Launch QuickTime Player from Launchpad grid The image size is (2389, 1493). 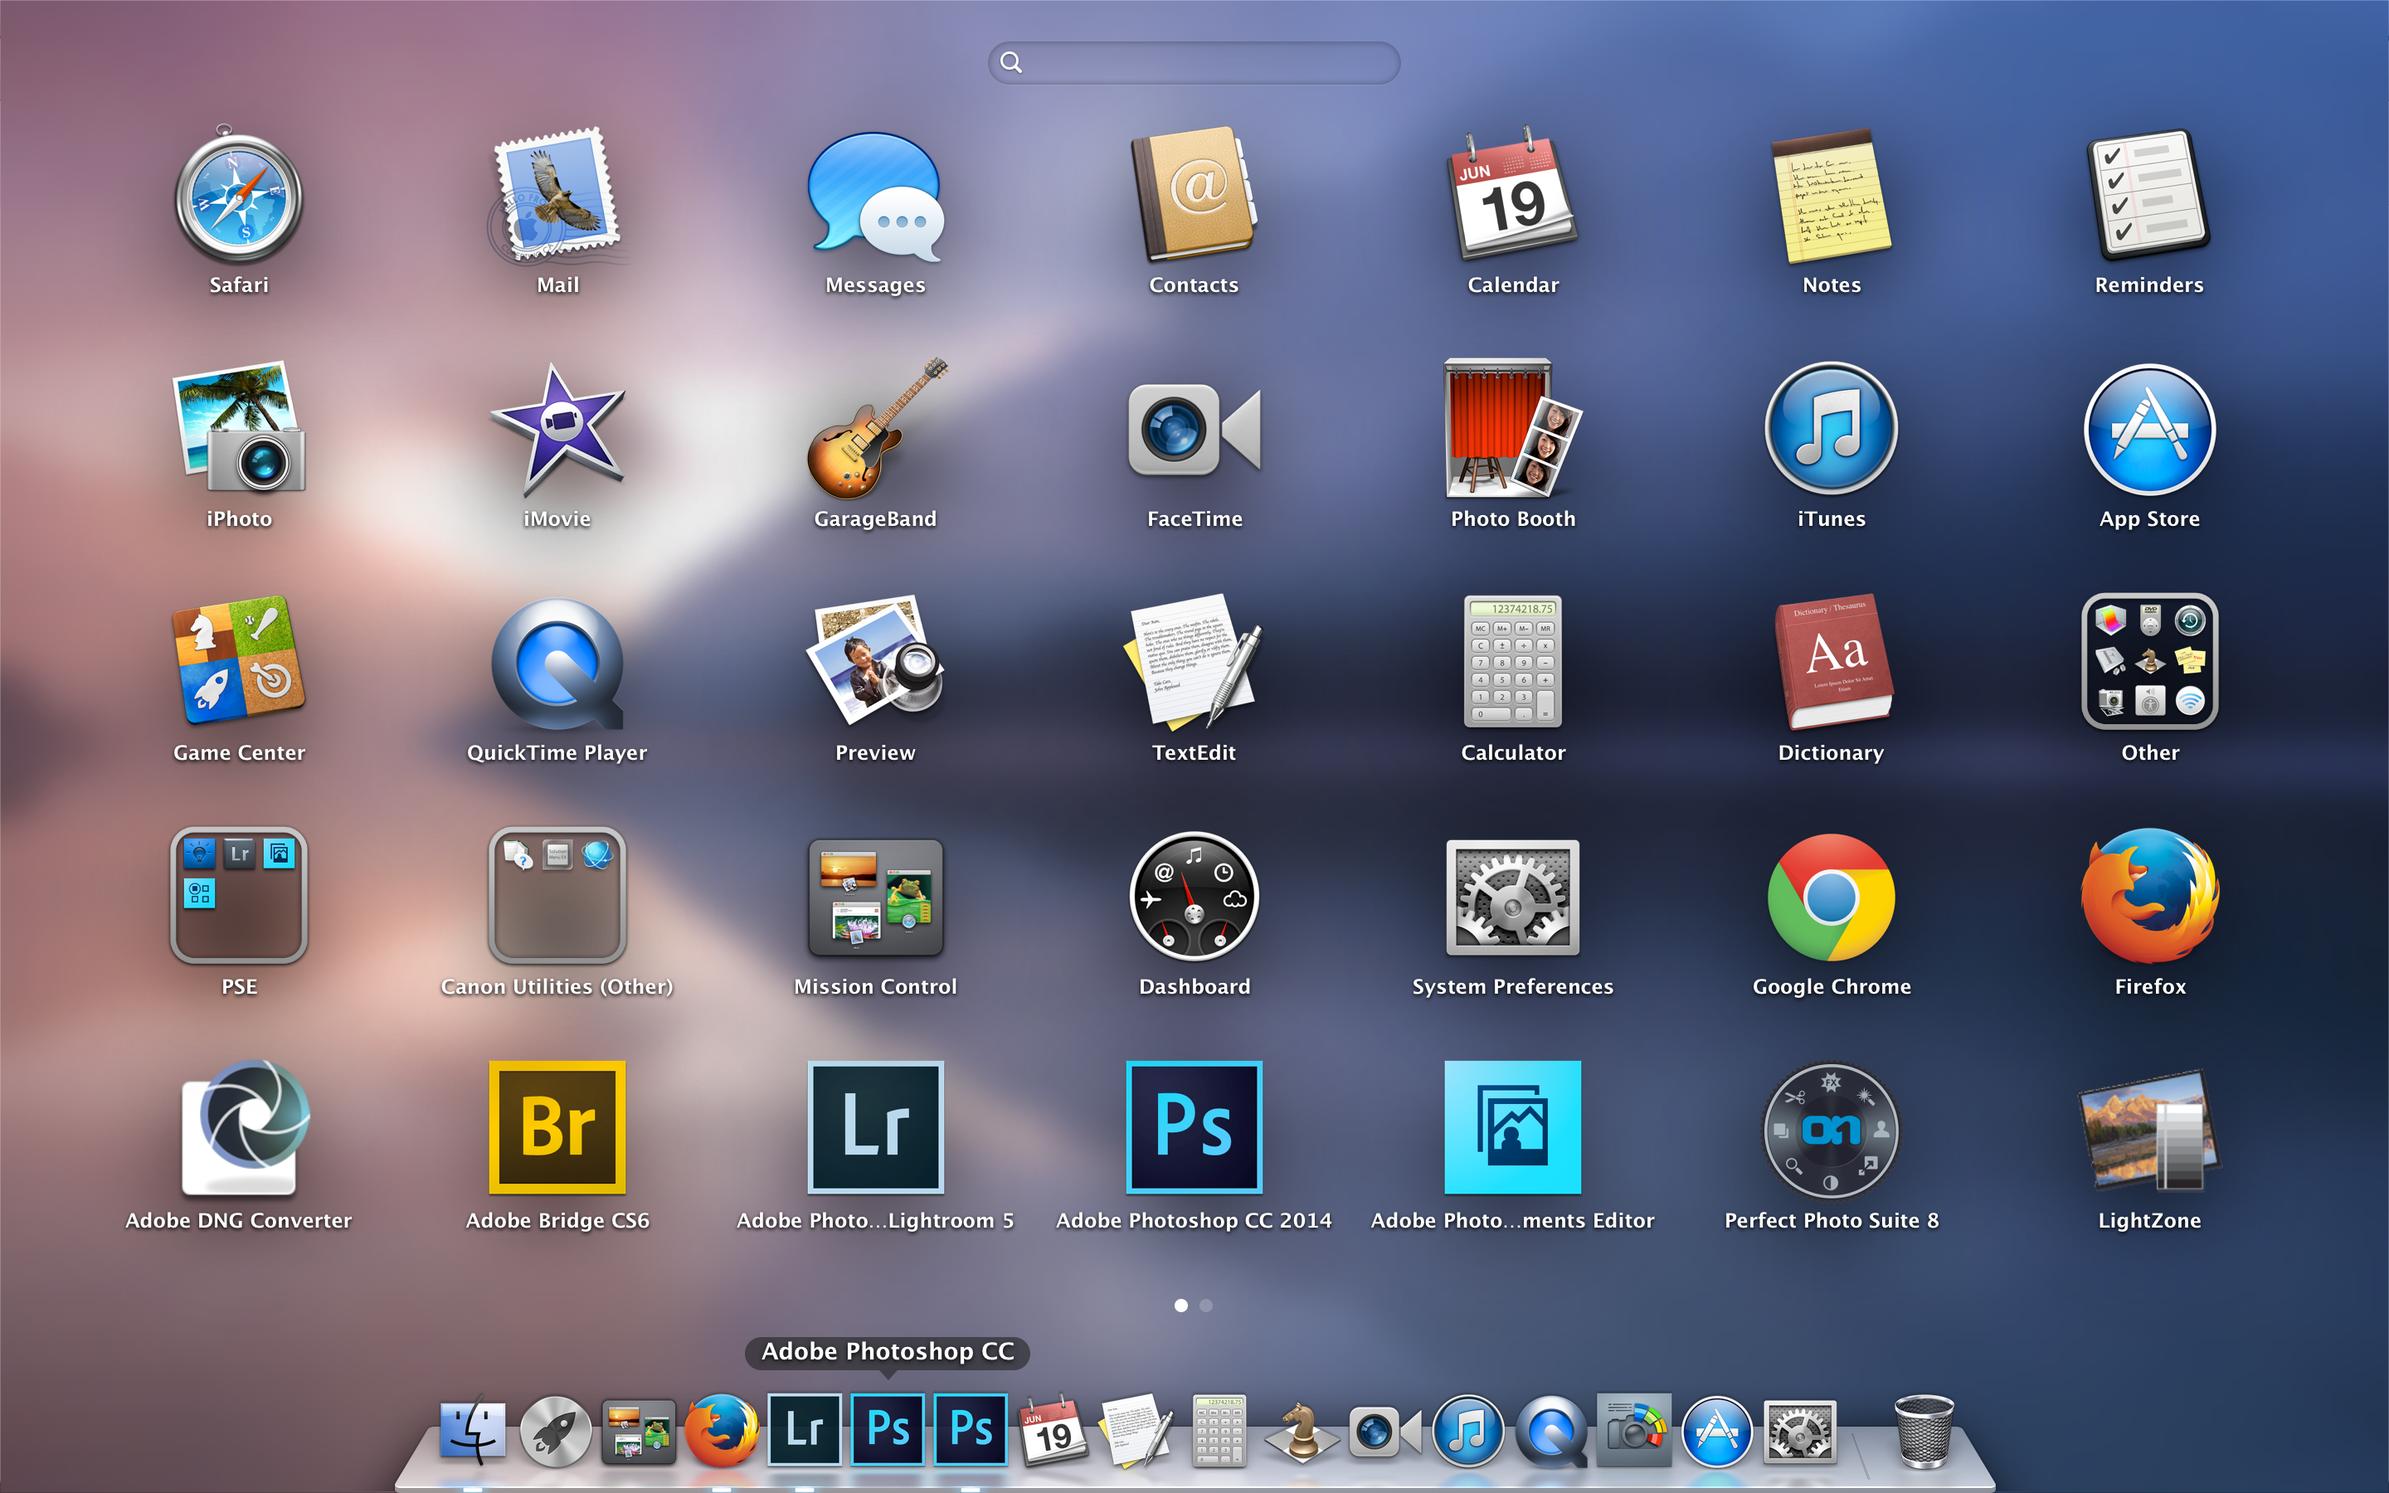pyautogui.click(x=557, y=663)
